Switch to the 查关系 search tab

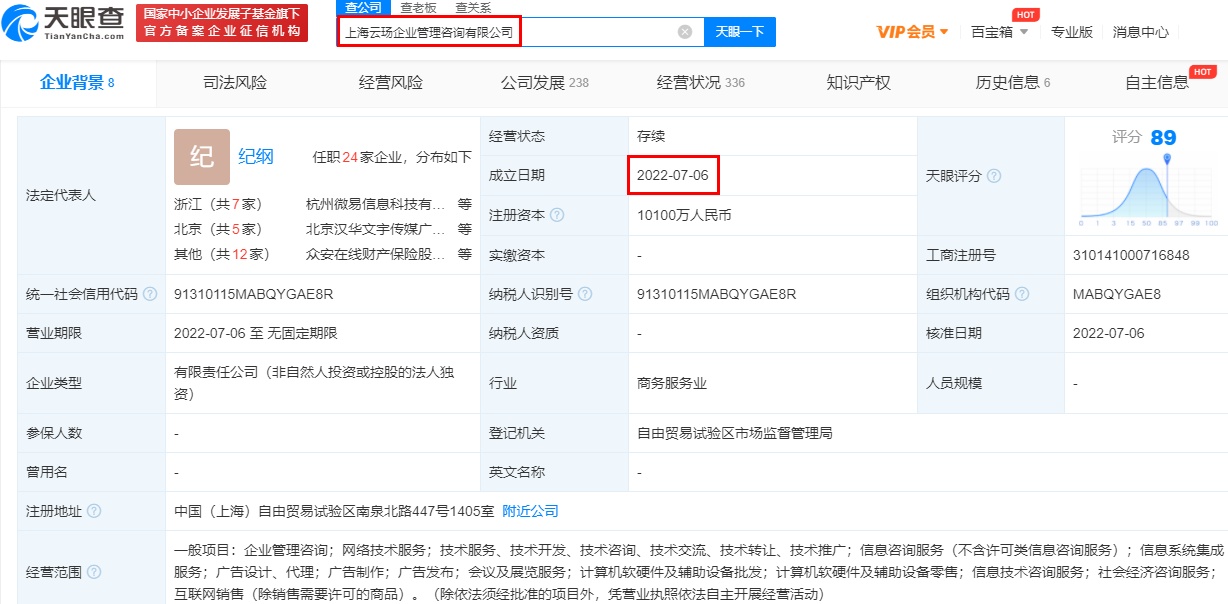point(473,7)
